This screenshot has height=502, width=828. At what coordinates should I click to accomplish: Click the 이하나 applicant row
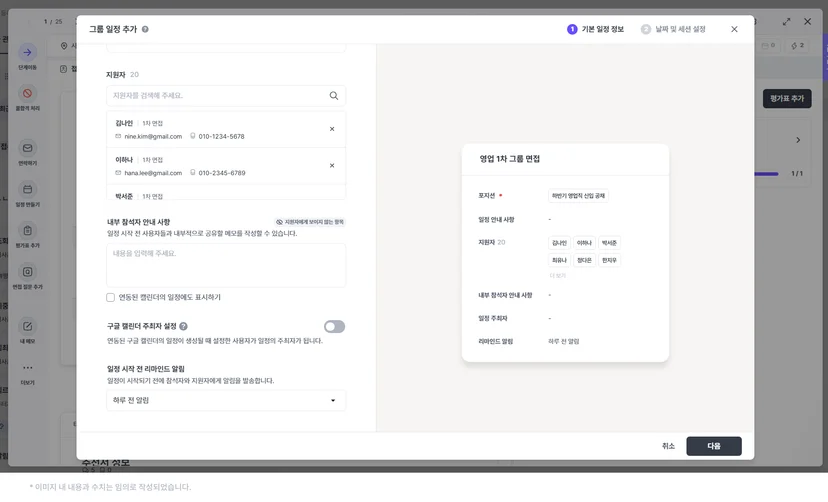tap(226, 166)
